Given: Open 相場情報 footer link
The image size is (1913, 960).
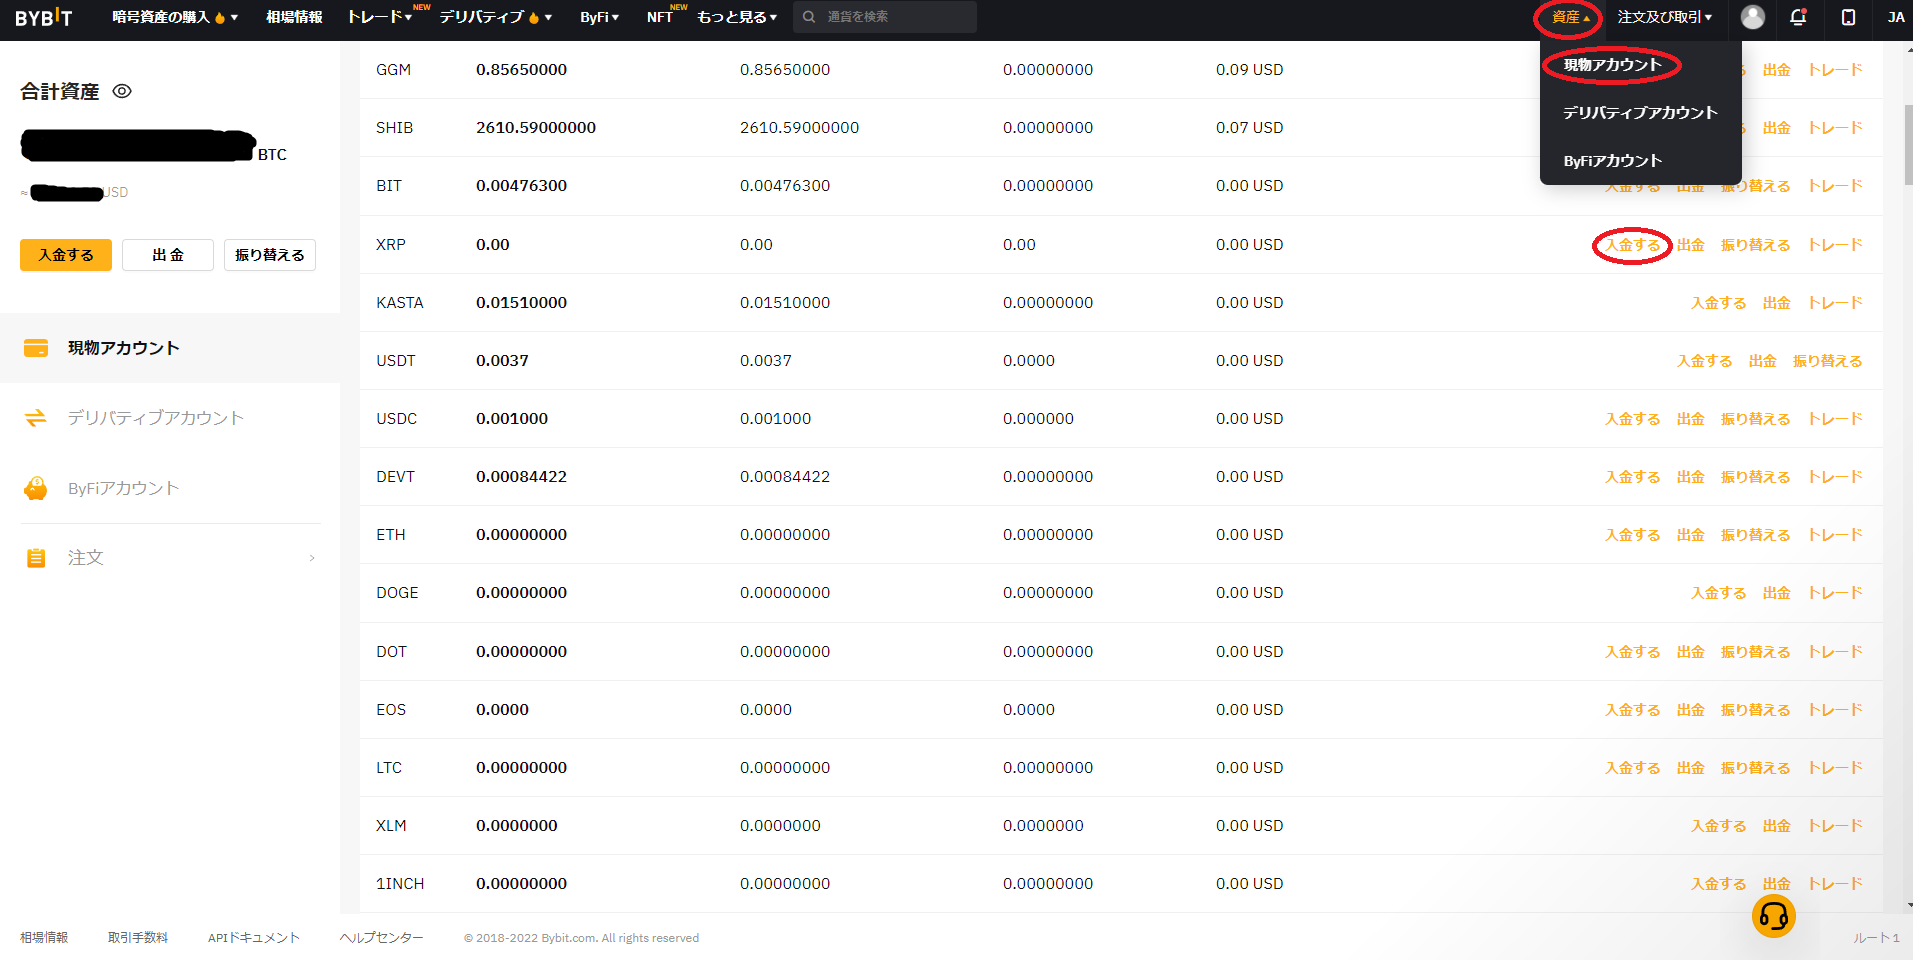Looking at the screenshot, I should pos(44,938).
